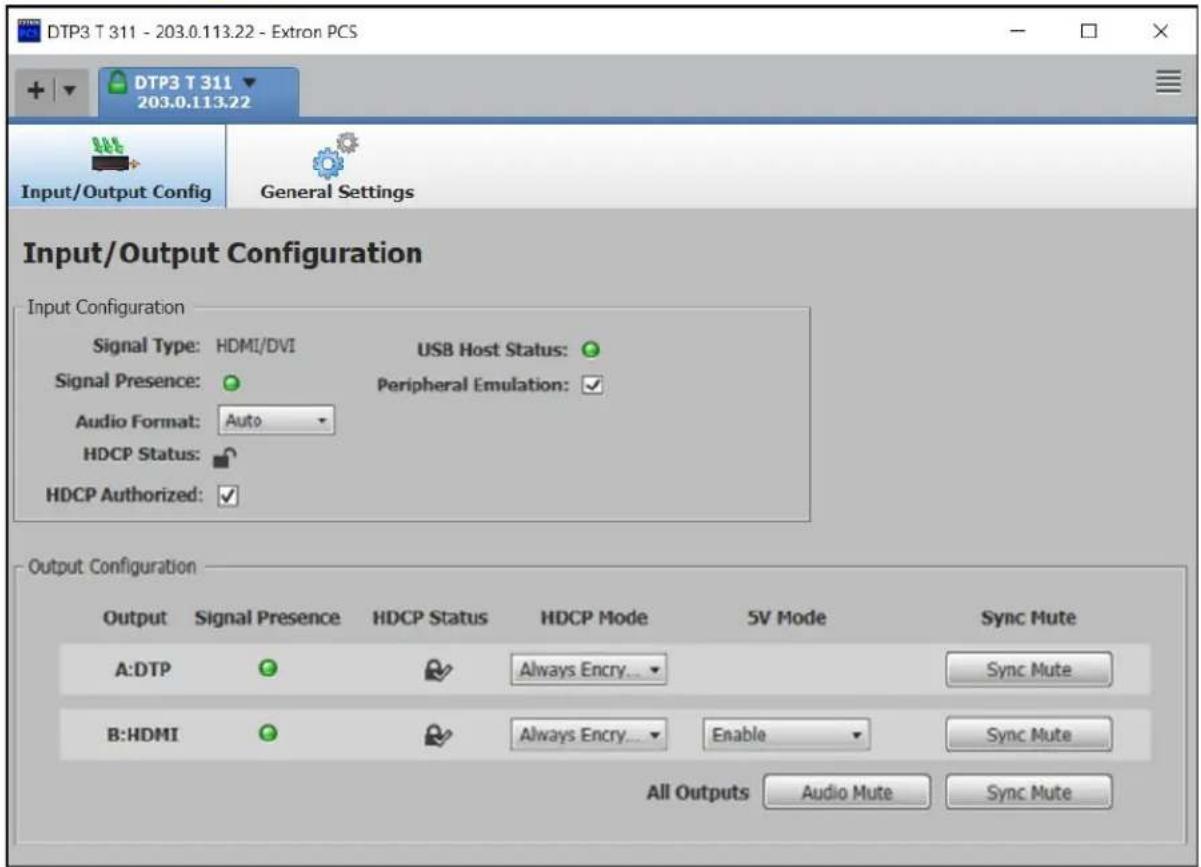
Task: Click Sync Mute for B:HDMI output
Action: pos(1029,736)
